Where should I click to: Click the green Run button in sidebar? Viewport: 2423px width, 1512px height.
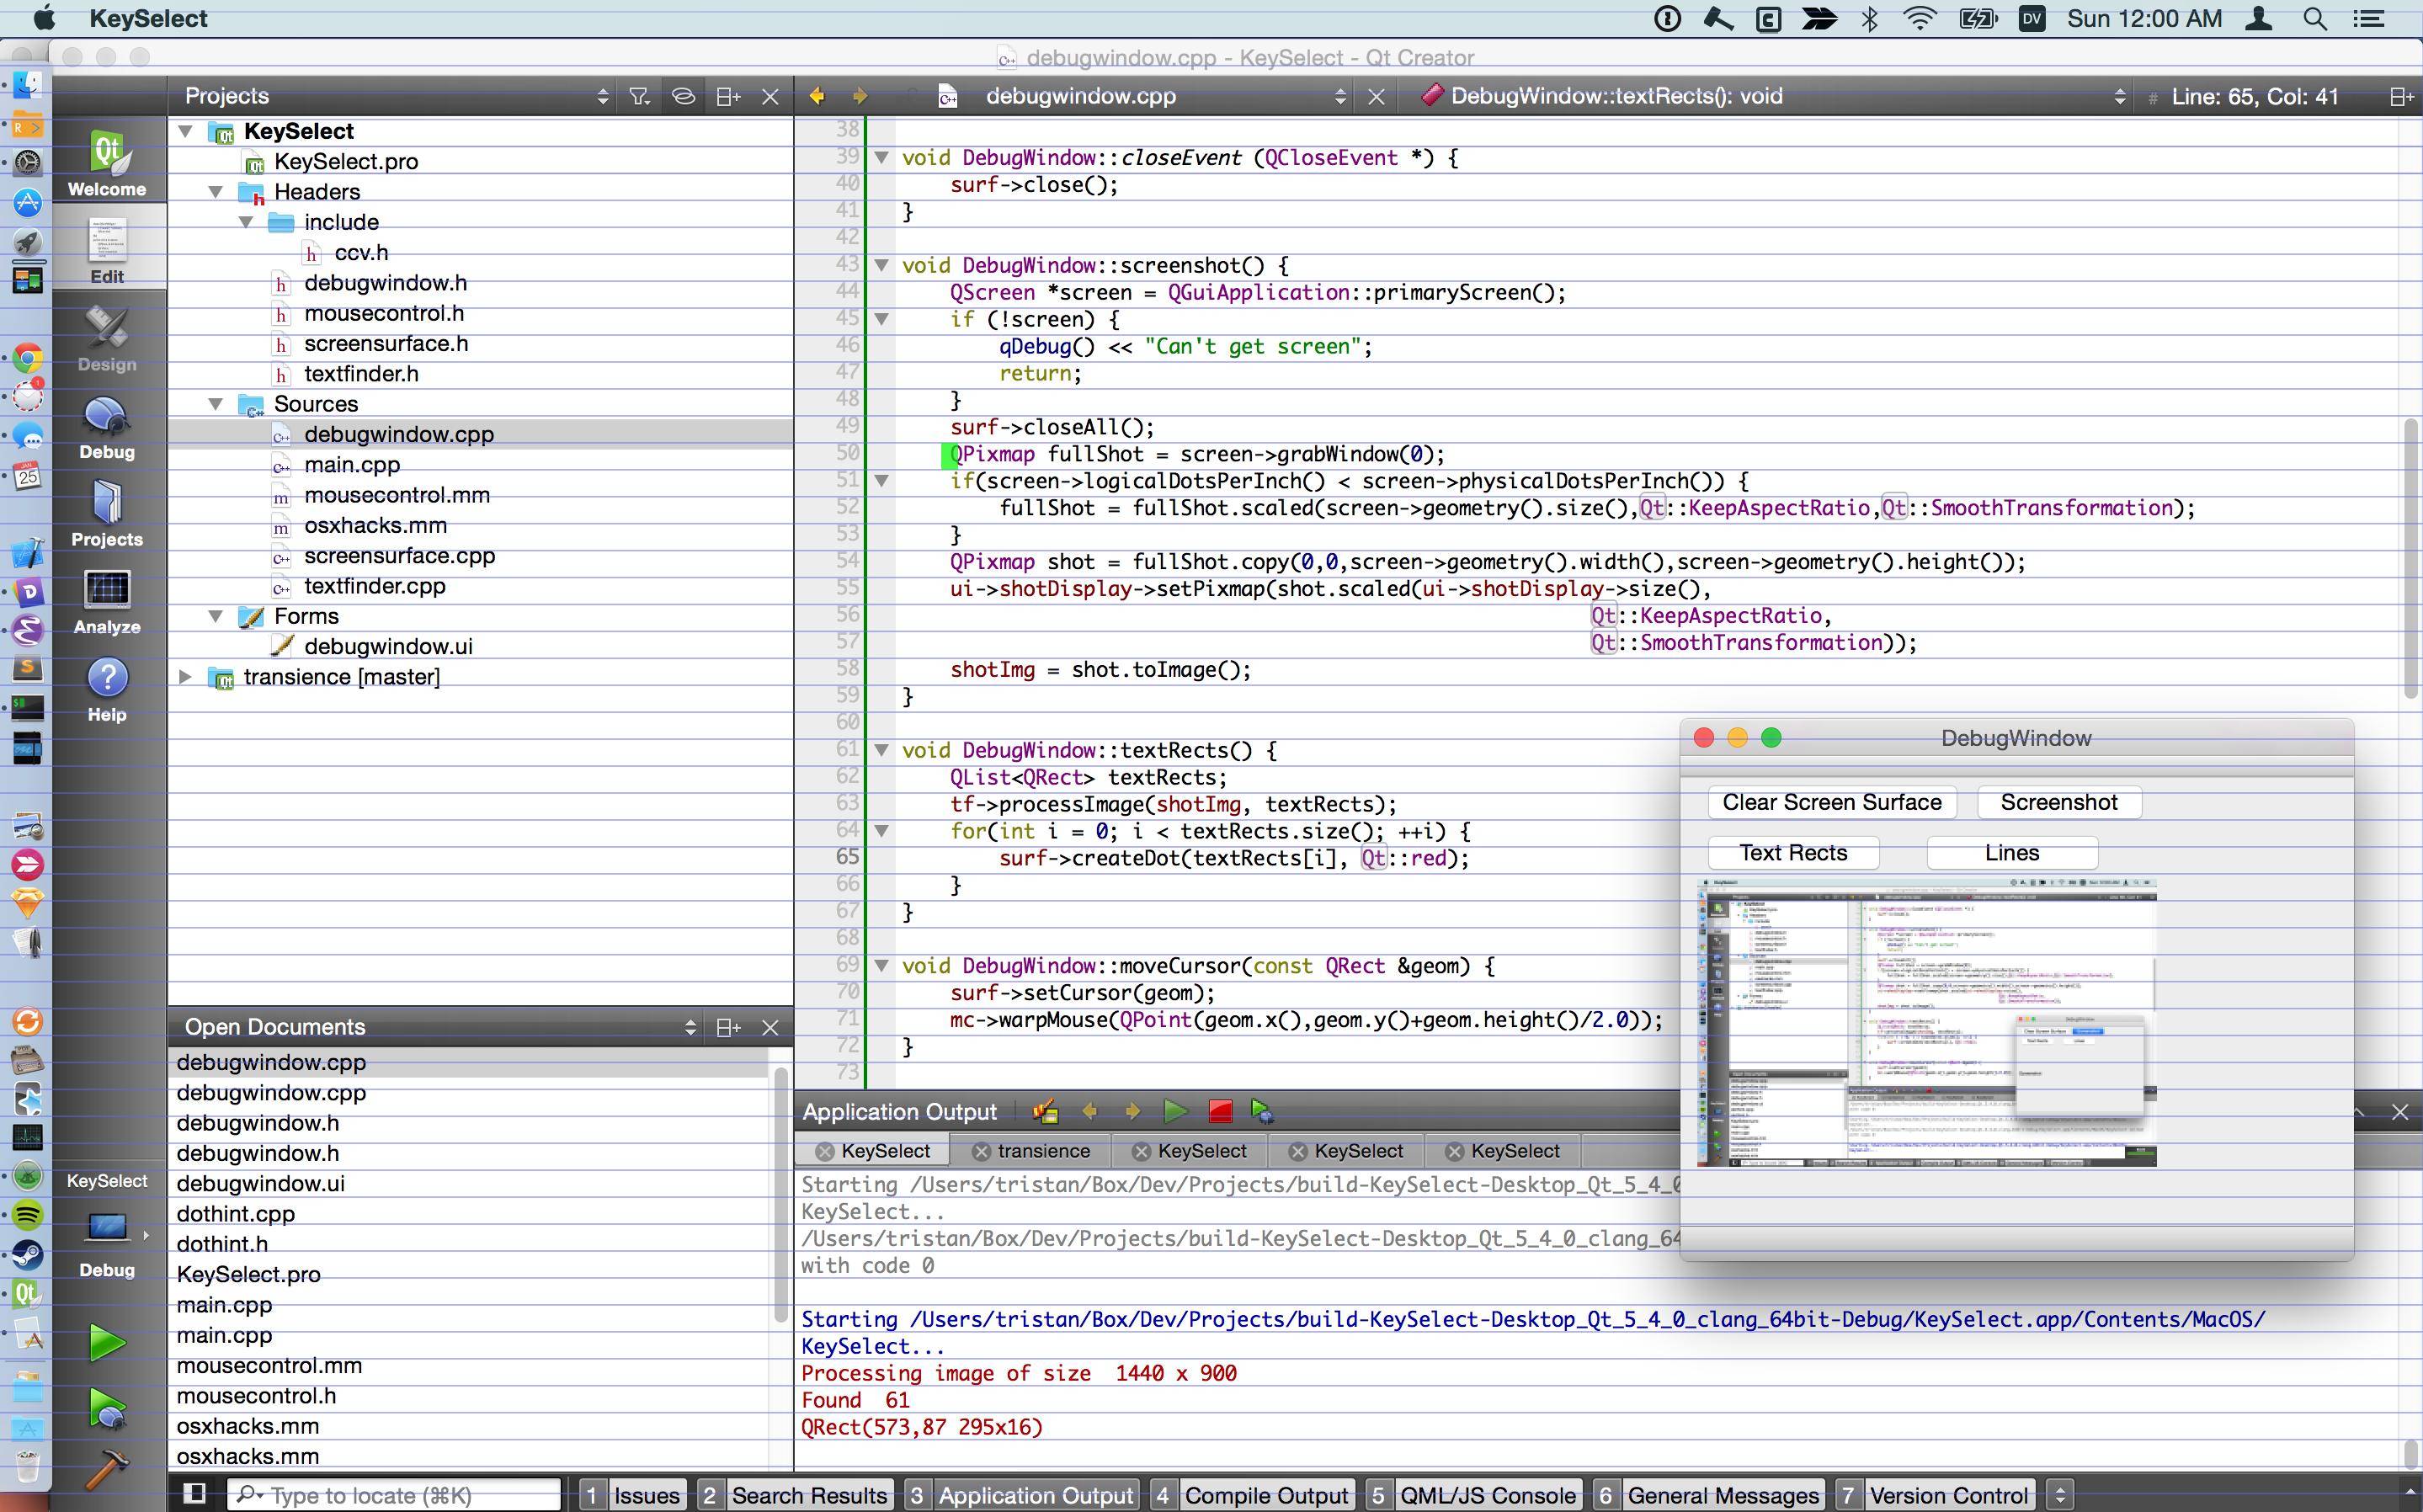[x=107, y=1342]
